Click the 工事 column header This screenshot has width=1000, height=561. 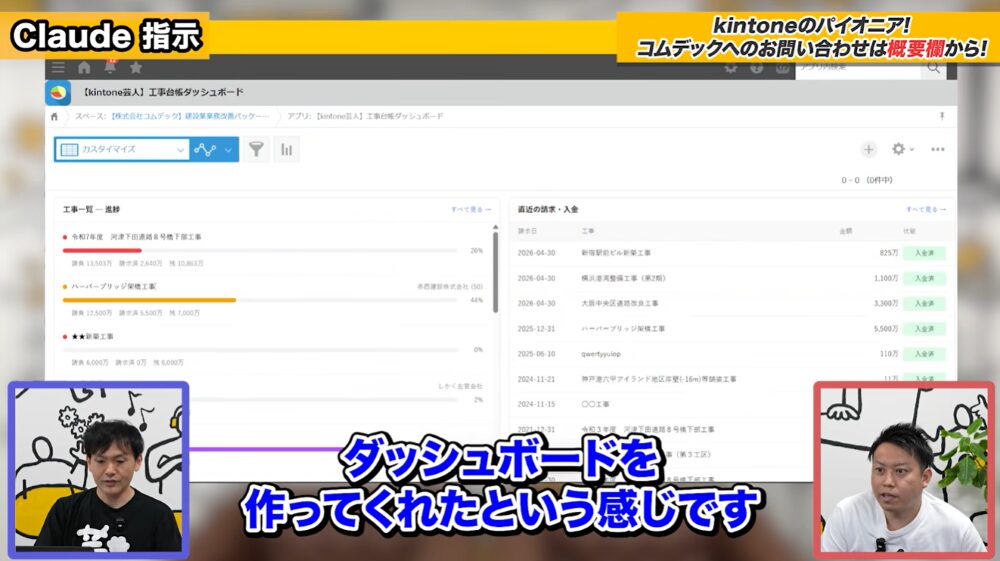pos(587,231)
